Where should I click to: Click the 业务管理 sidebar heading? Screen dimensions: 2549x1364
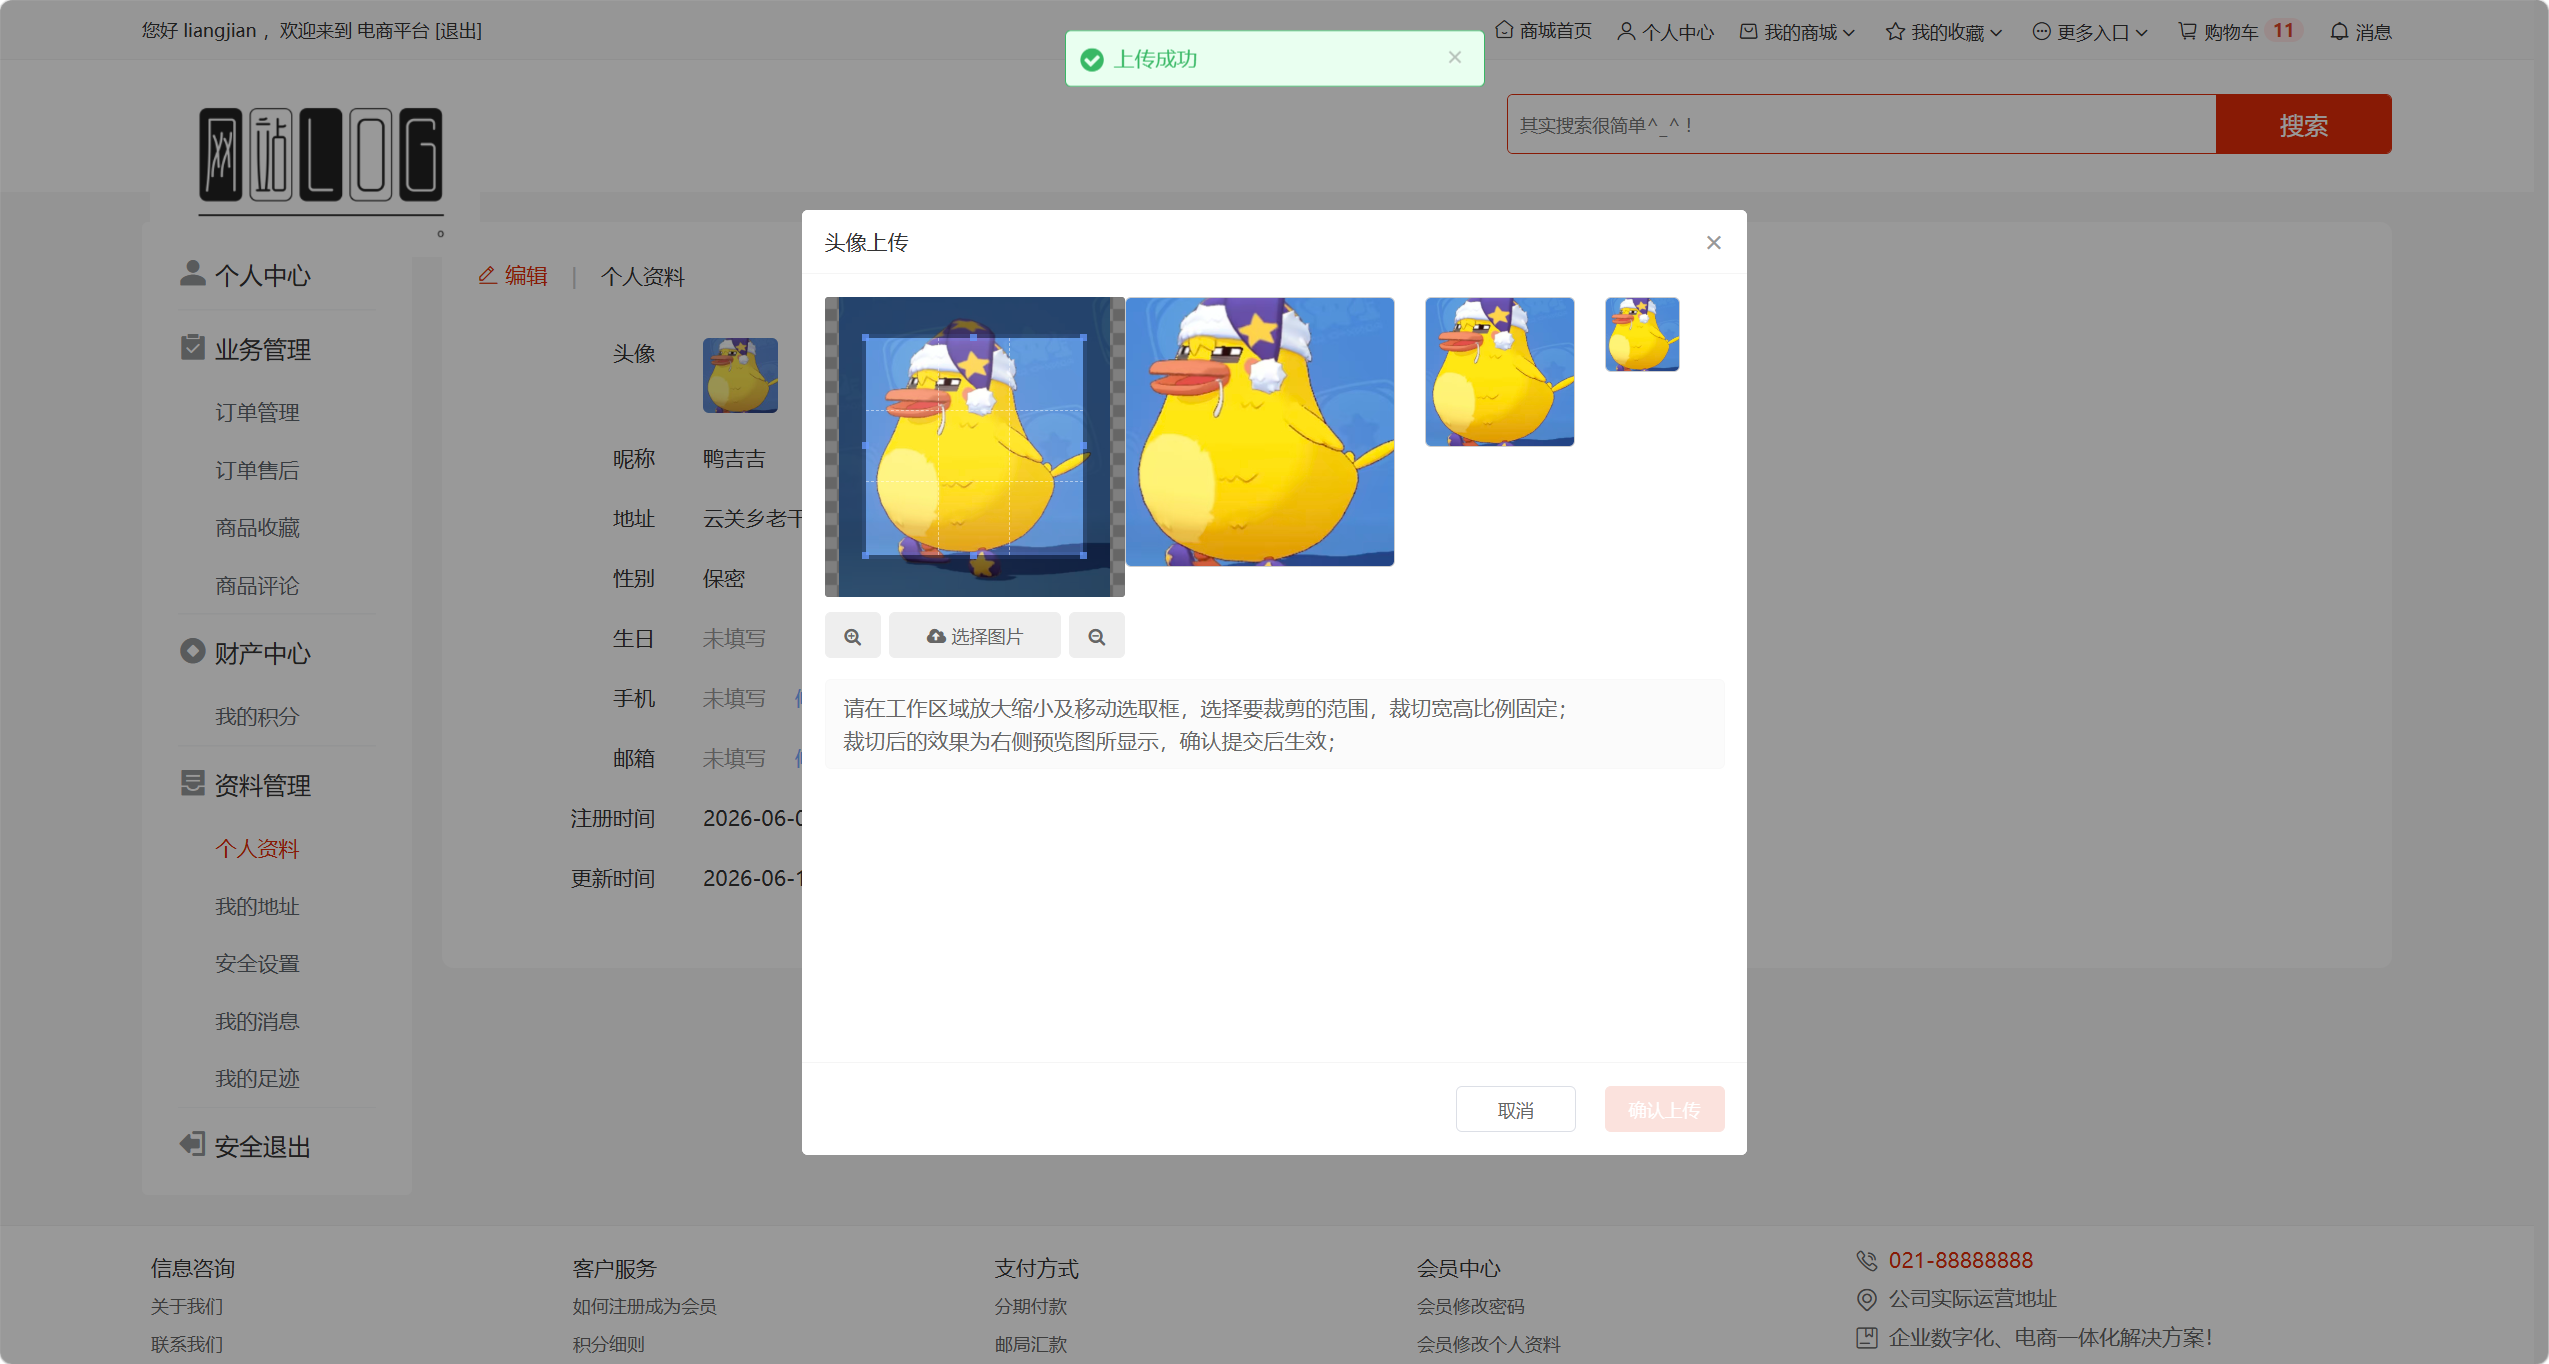pos(246,349)
